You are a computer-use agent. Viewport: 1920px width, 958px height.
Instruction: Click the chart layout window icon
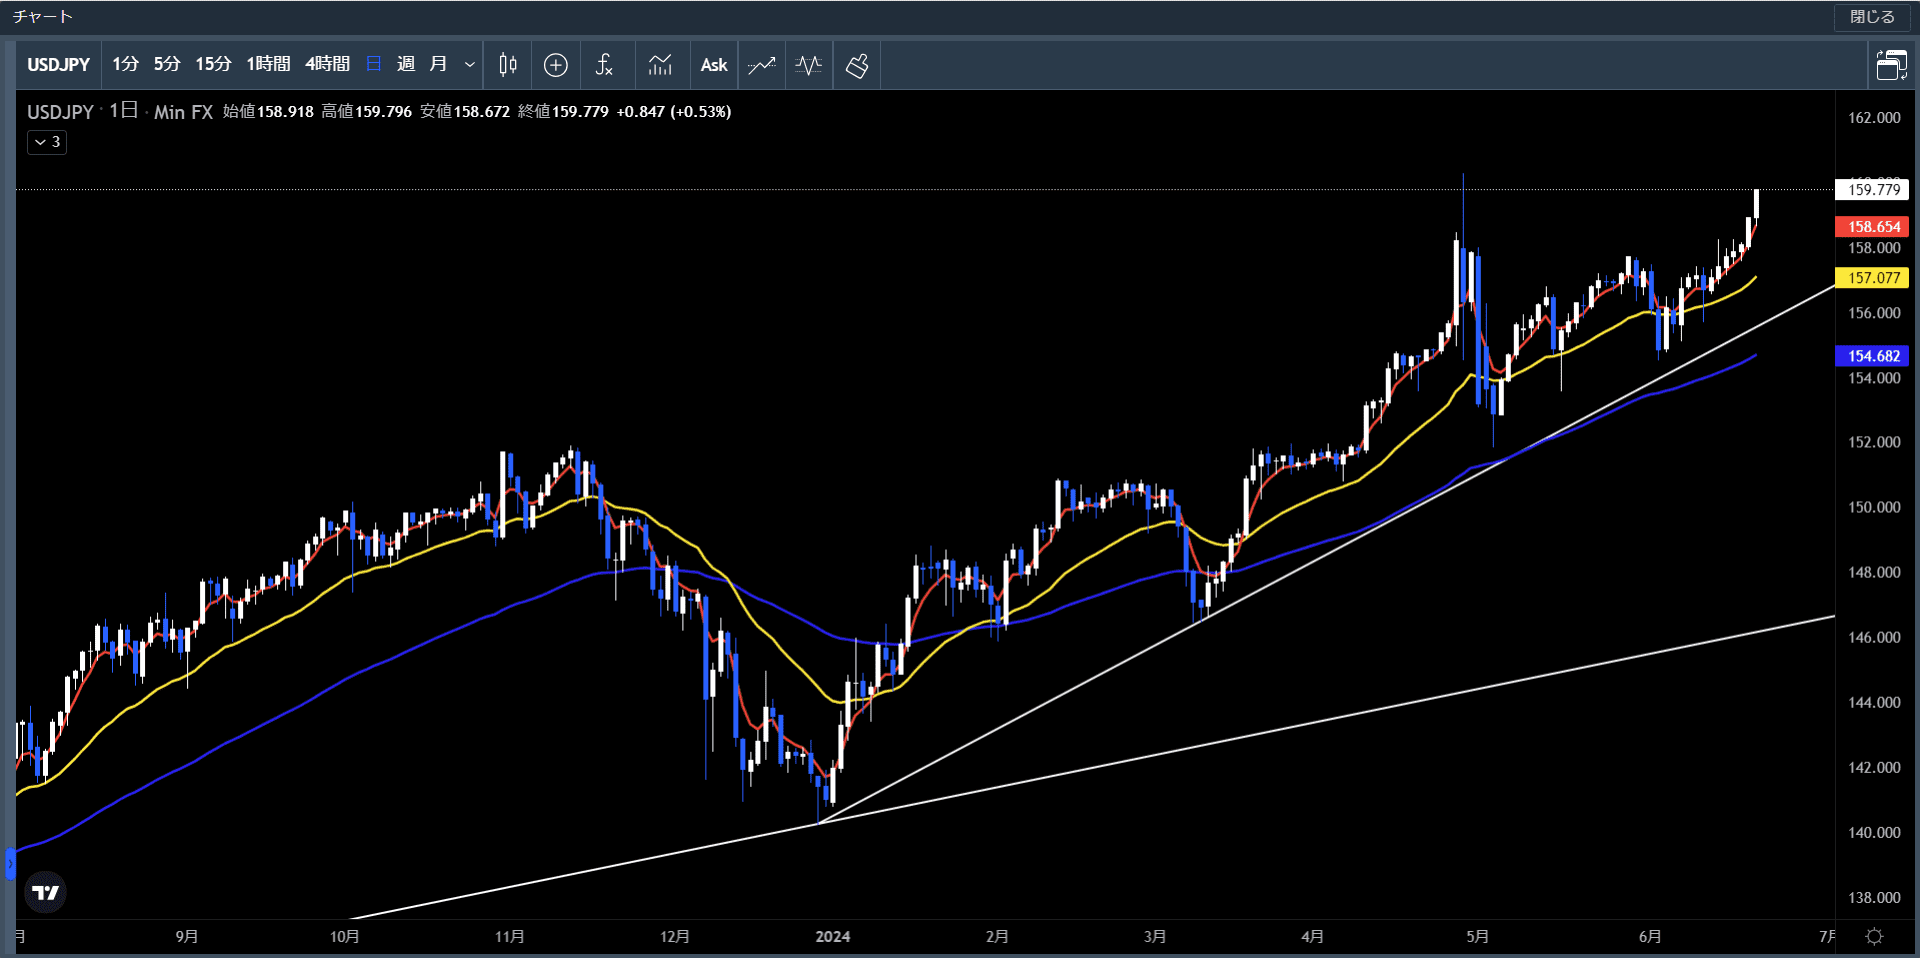pos(1891,65)
